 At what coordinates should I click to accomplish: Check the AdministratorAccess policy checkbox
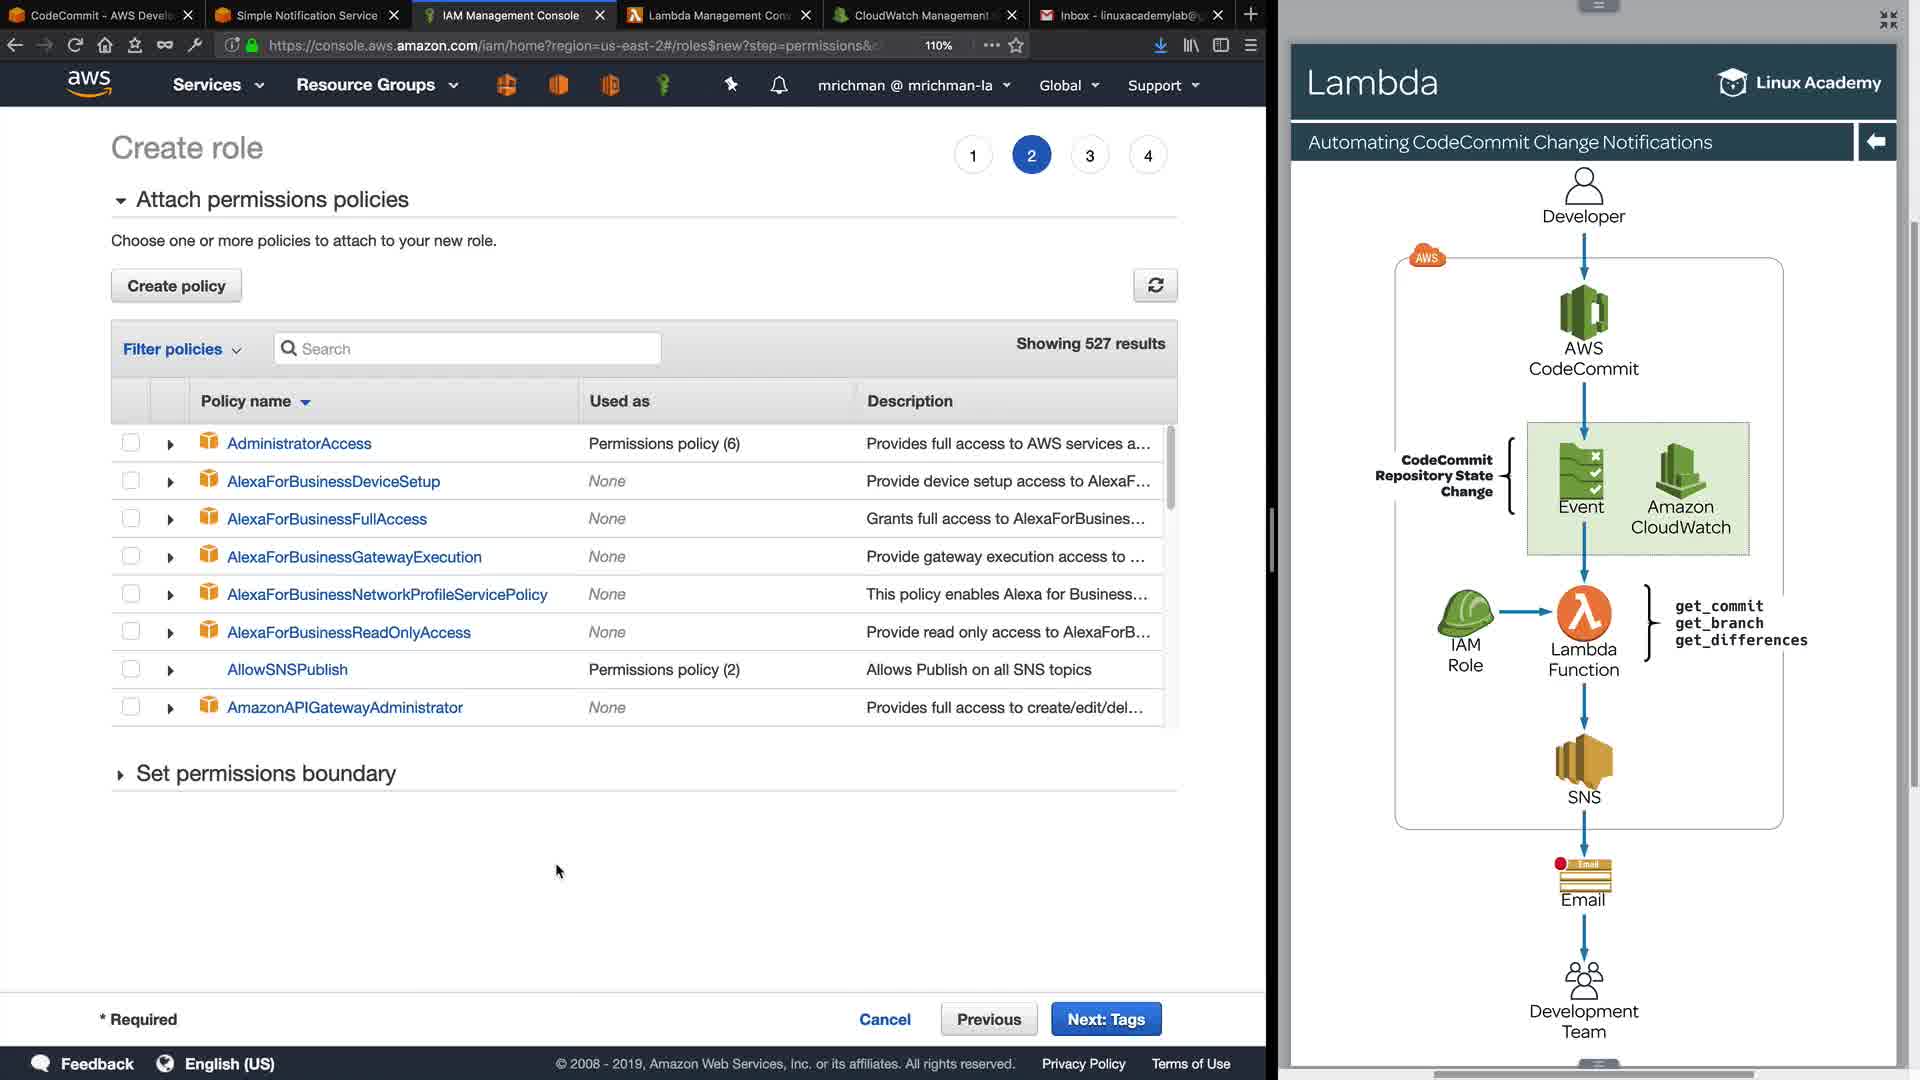pos(131,443)
